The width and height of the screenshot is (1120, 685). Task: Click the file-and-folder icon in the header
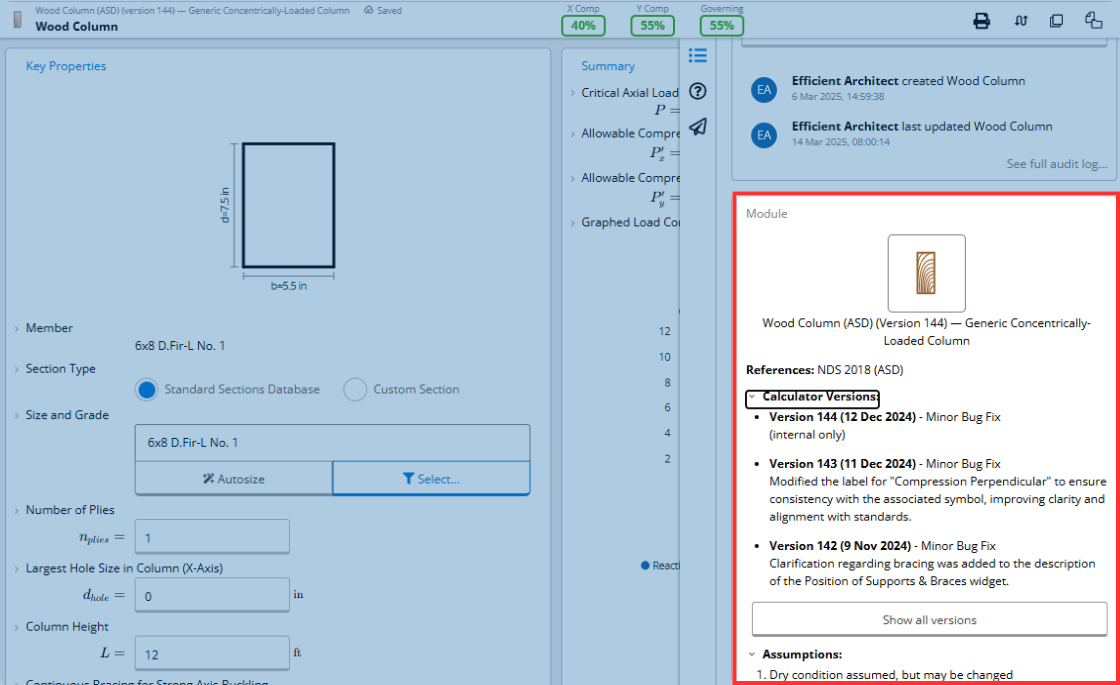click(x=1093, y=20)
